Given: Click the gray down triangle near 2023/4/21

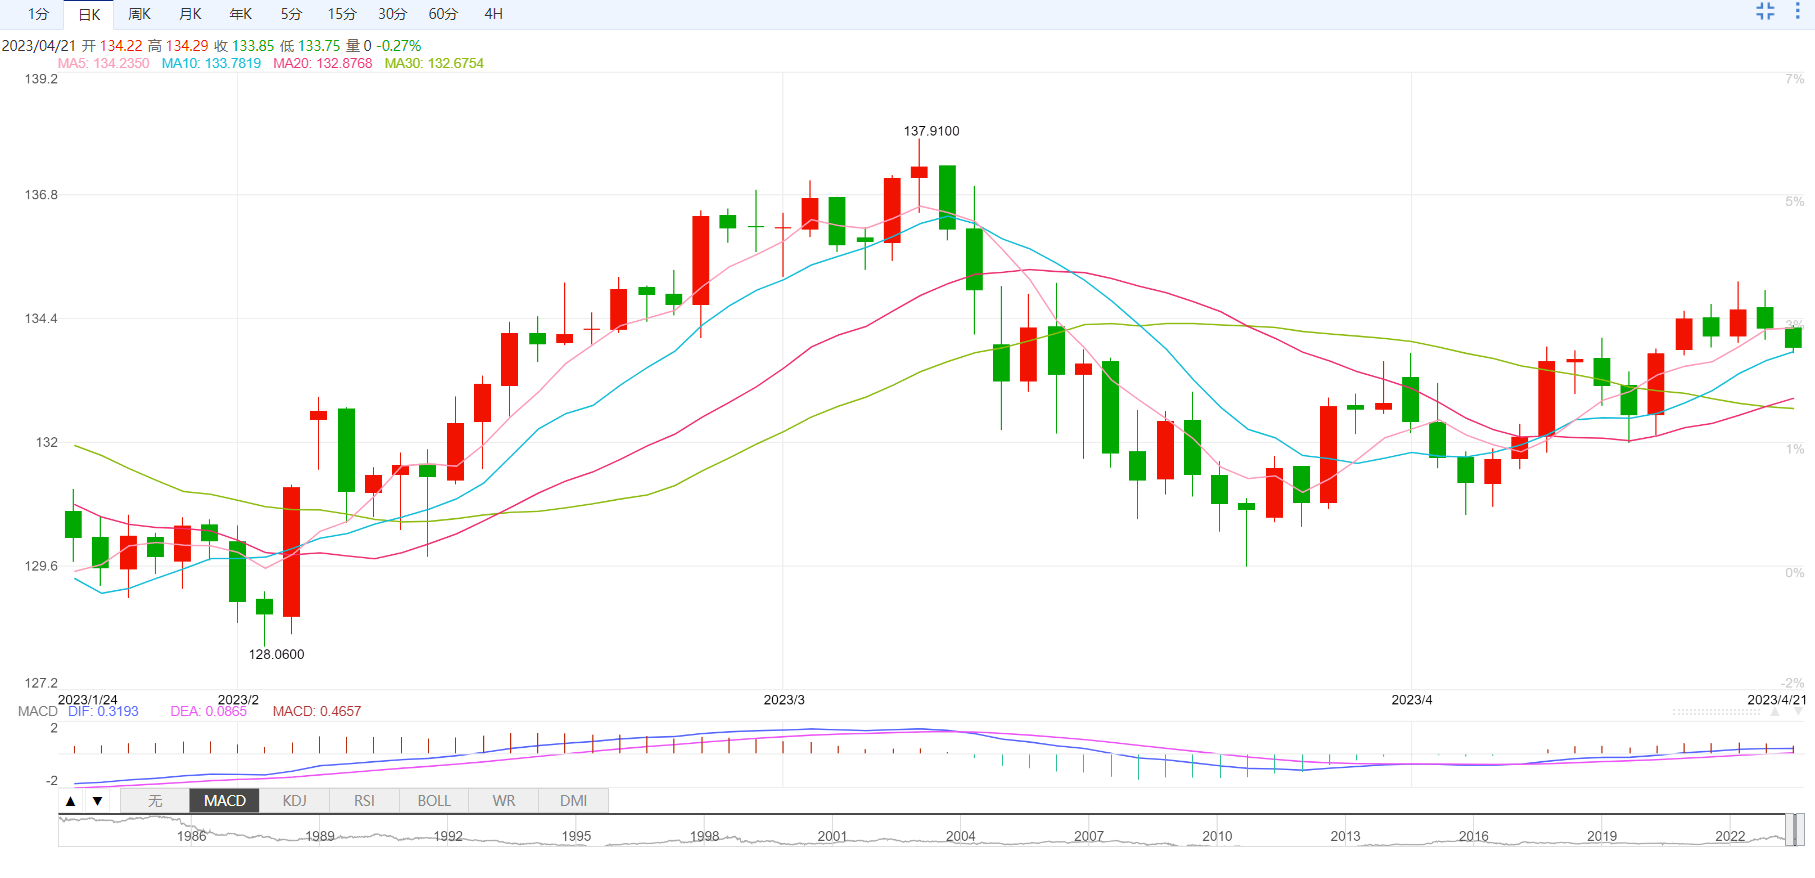Looking at the screenshot, I should coord(1796,712).
